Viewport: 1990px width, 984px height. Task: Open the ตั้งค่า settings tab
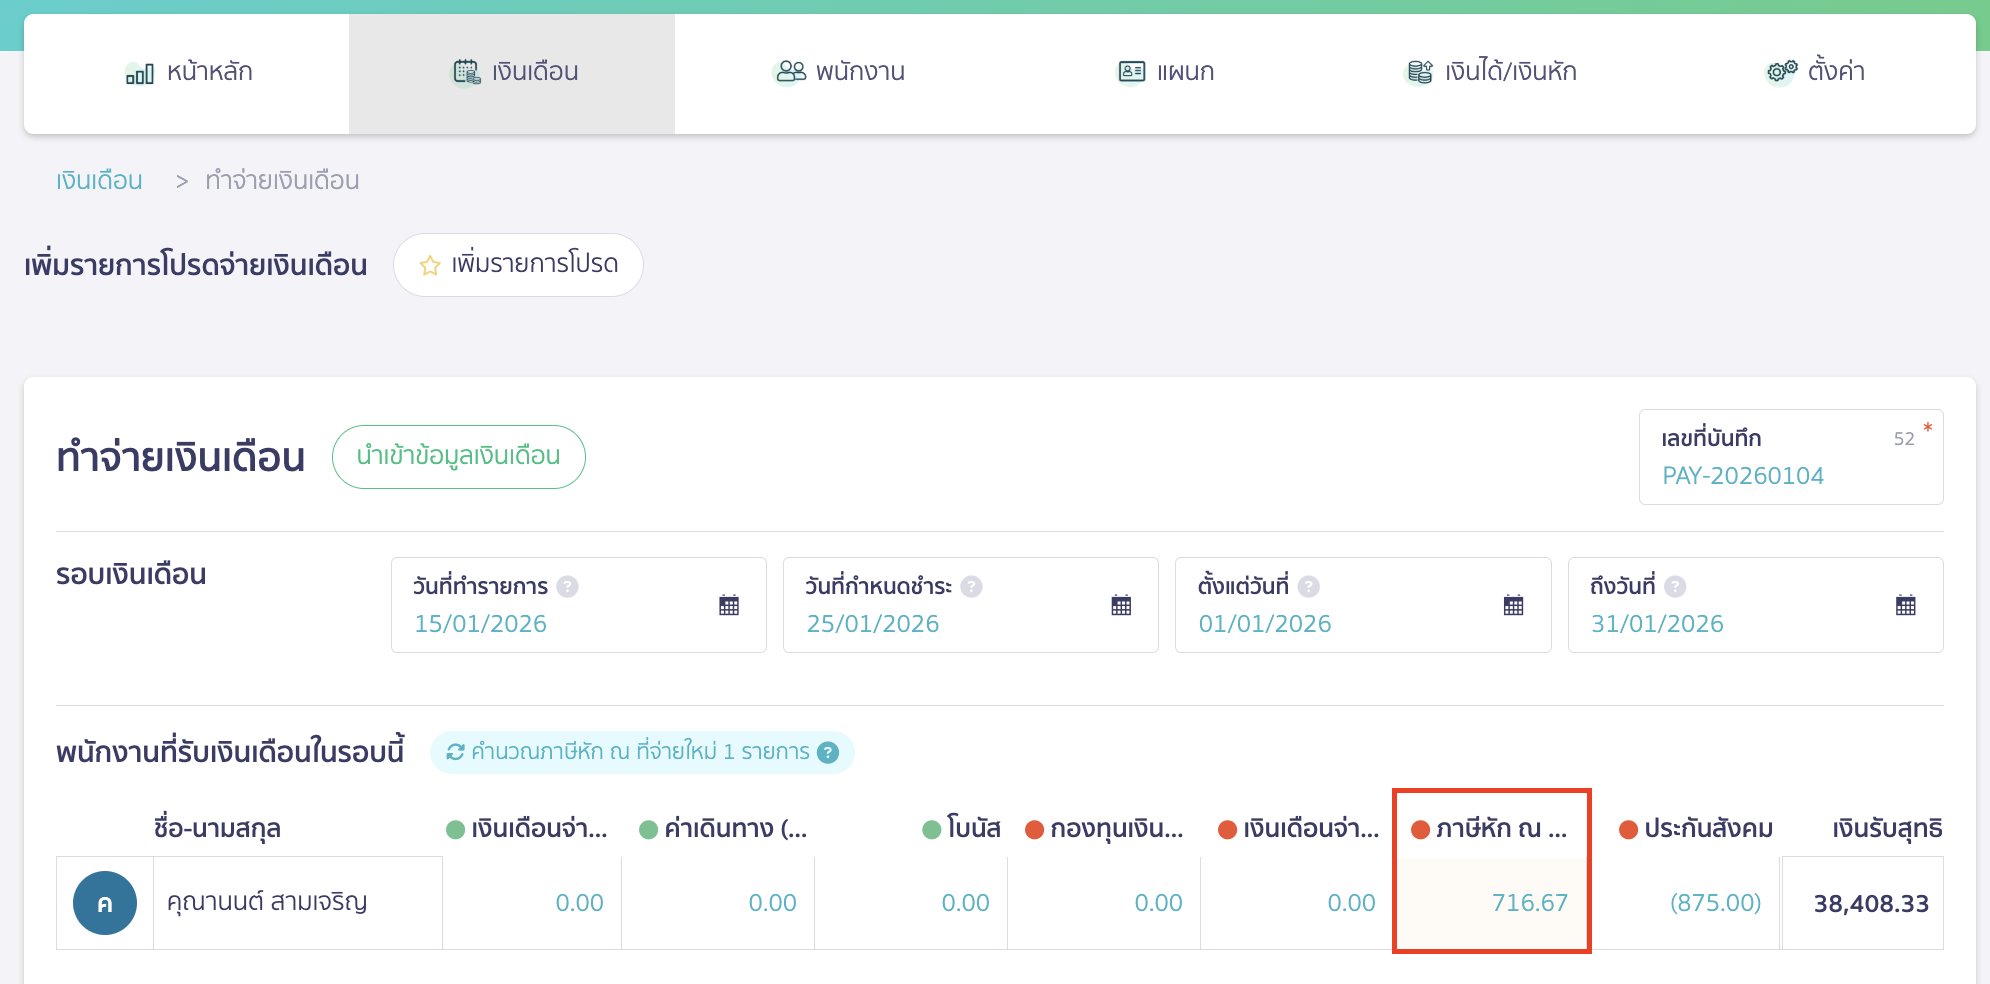pos(1815,72)
